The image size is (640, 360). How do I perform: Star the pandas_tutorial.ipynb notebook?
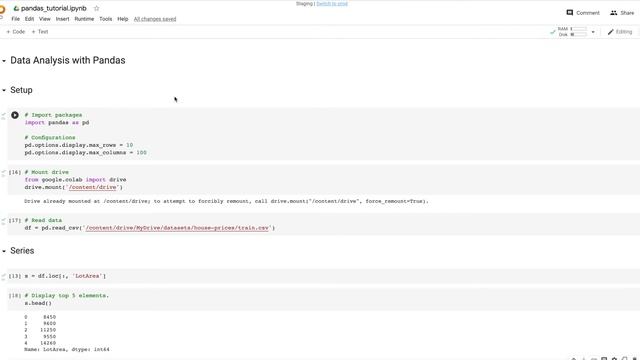click(x=96, y=8)
